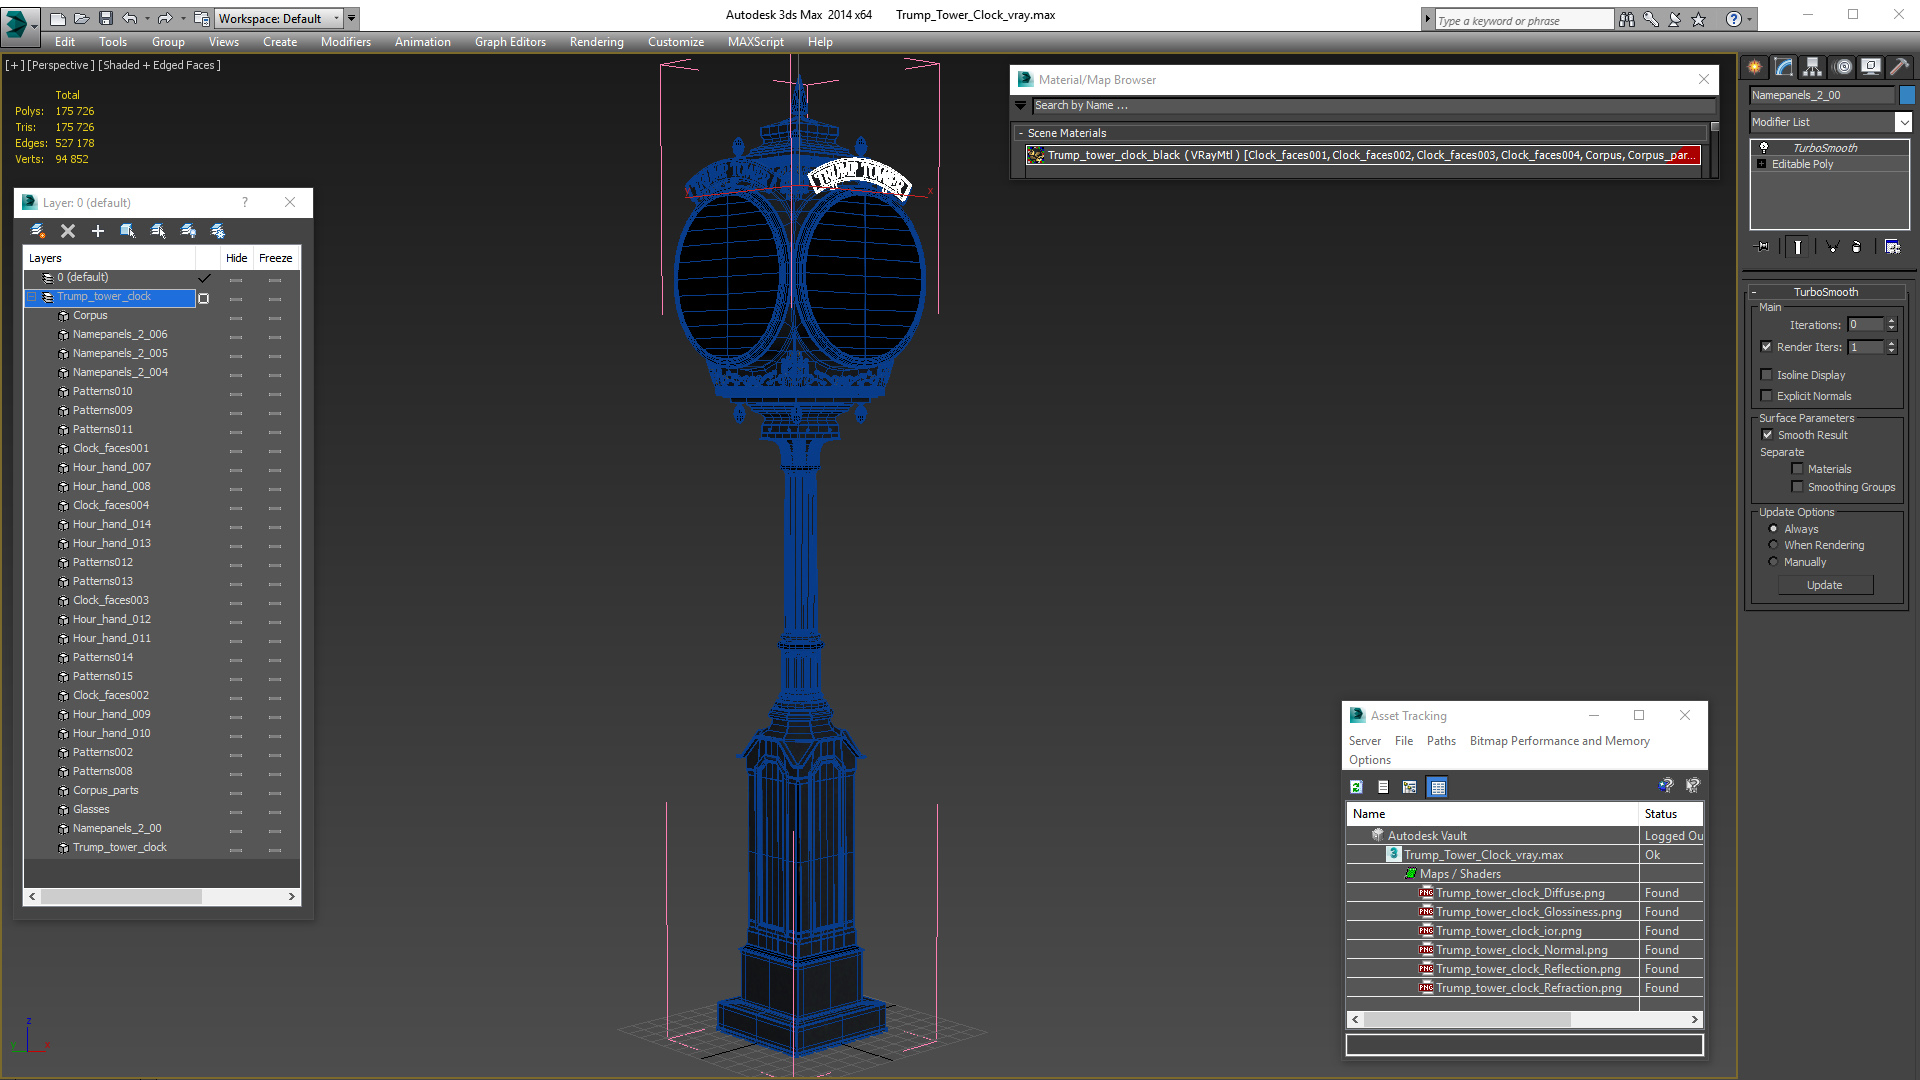
Task: Select Always radio button in Update Options
Action: coord(1774,527)
